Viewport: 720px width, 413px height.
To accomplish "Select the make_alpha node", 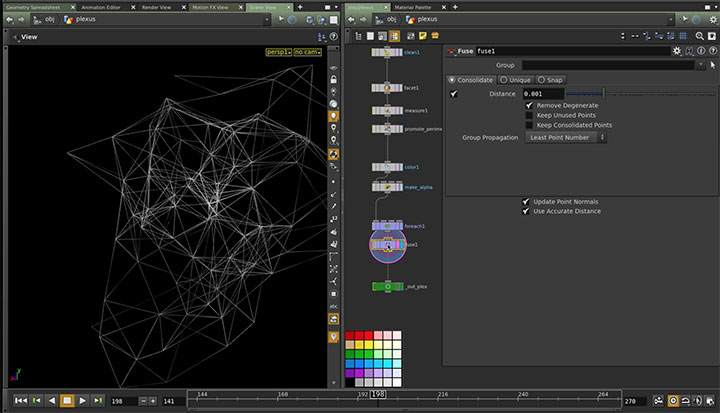I will pos(387,187).
